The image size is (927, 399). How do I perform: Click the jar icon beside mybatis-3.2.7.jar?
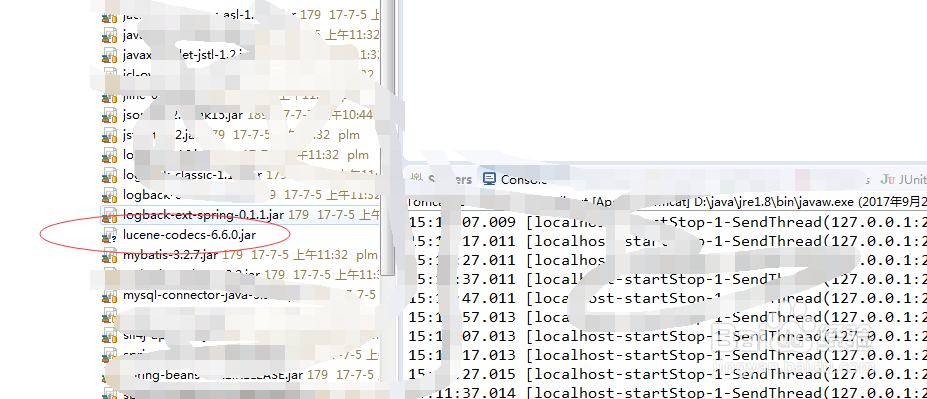[x=109, y=256]
